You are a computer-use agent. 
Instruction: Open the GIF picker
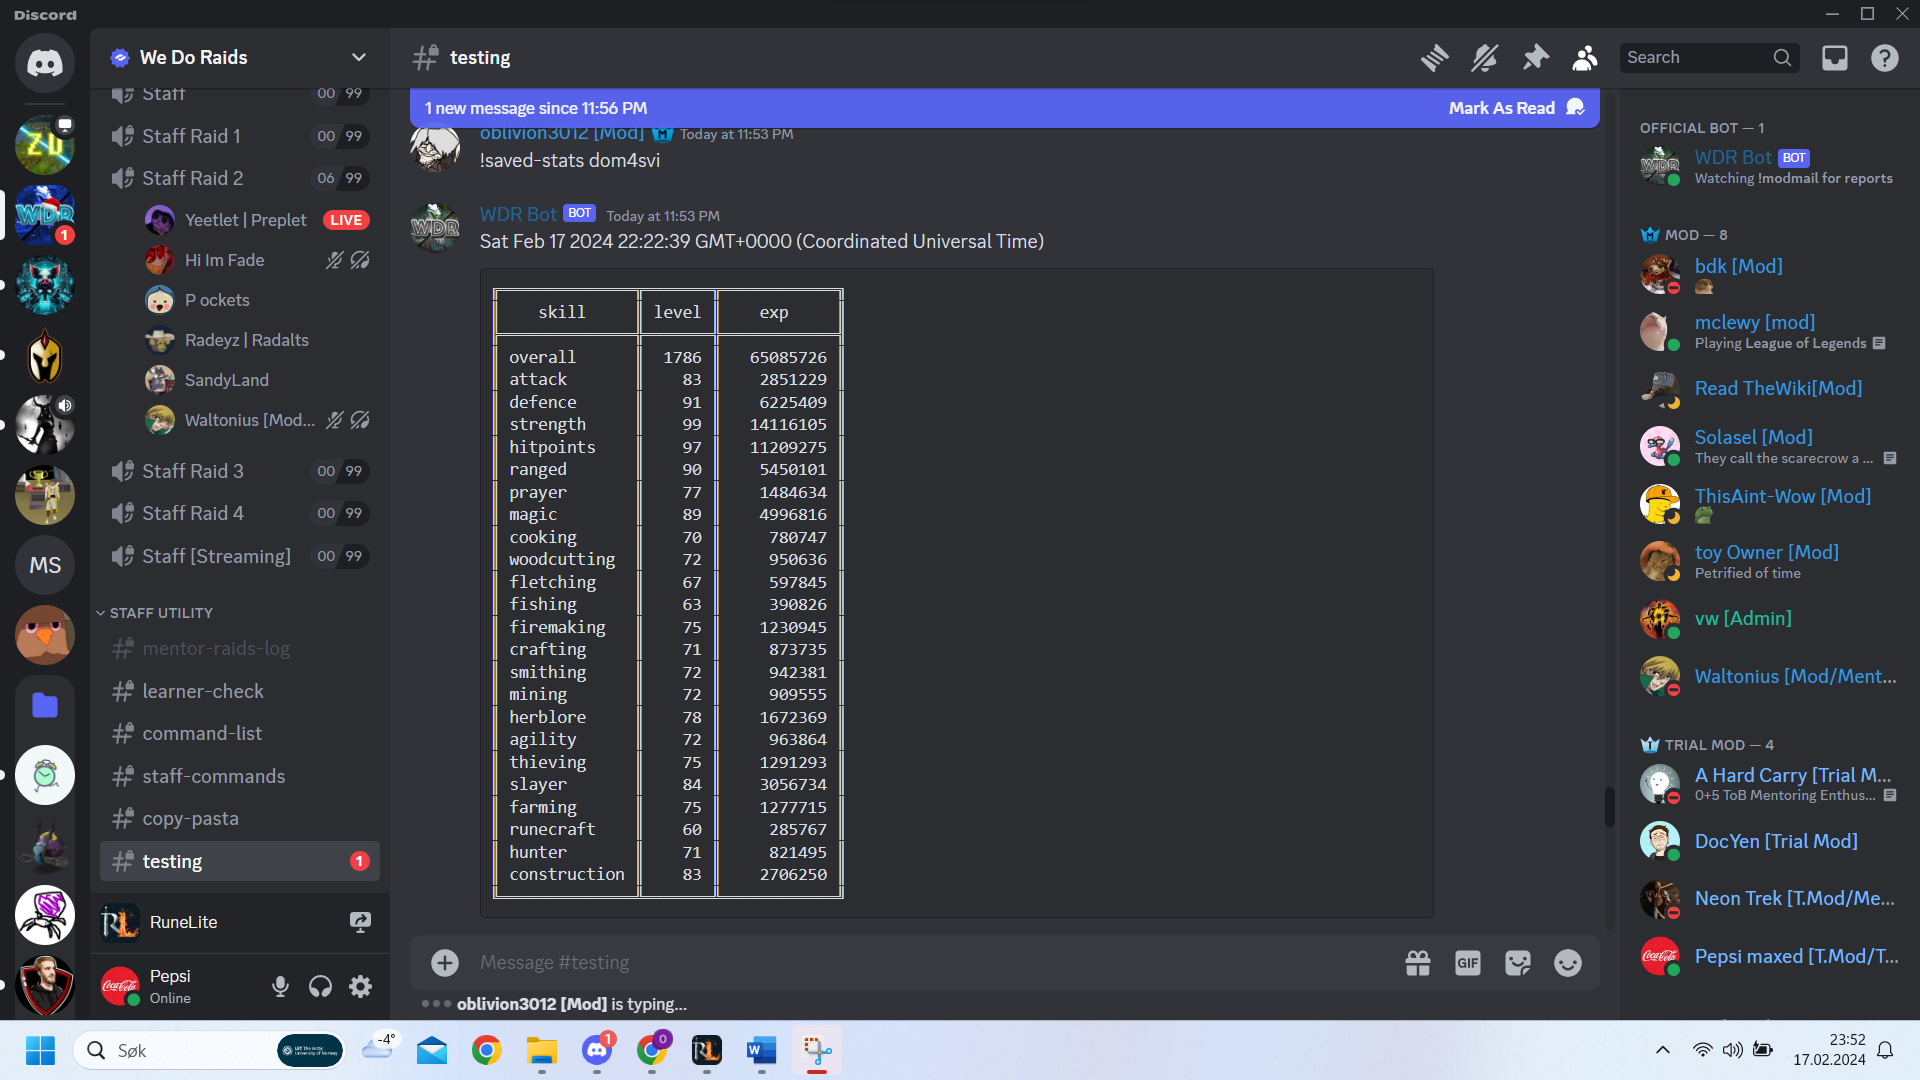coord(1468,962)
